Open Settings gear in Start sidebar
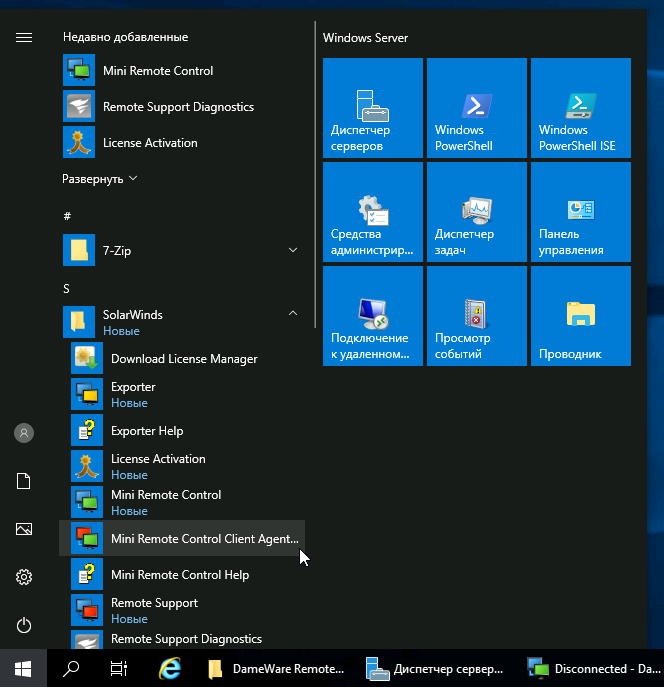 (24, 577)
